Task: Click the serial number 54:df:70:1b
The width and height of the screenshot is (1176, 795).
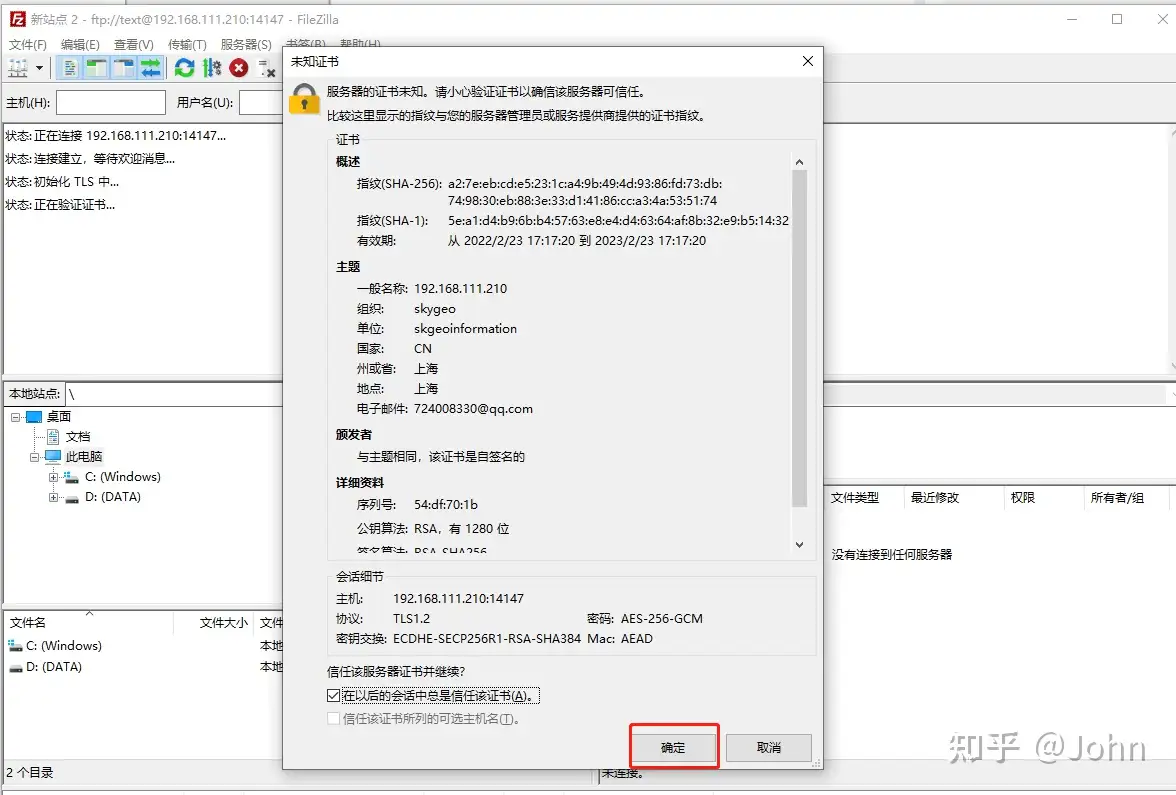Action: point(446,505)
